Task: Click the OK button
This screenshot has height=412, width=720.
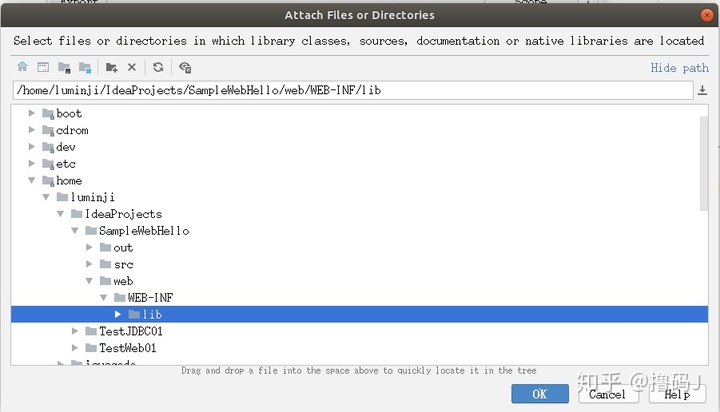Action: pos(540,394)
